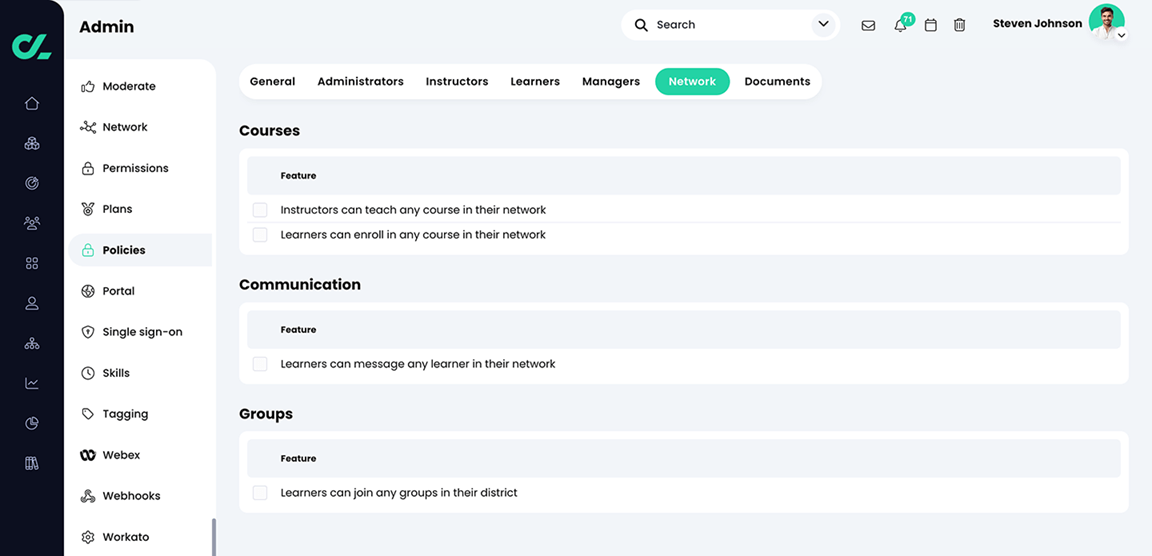Click the Single sign-on shield icon
The image size is (1152, 556).
coord(88,332)
